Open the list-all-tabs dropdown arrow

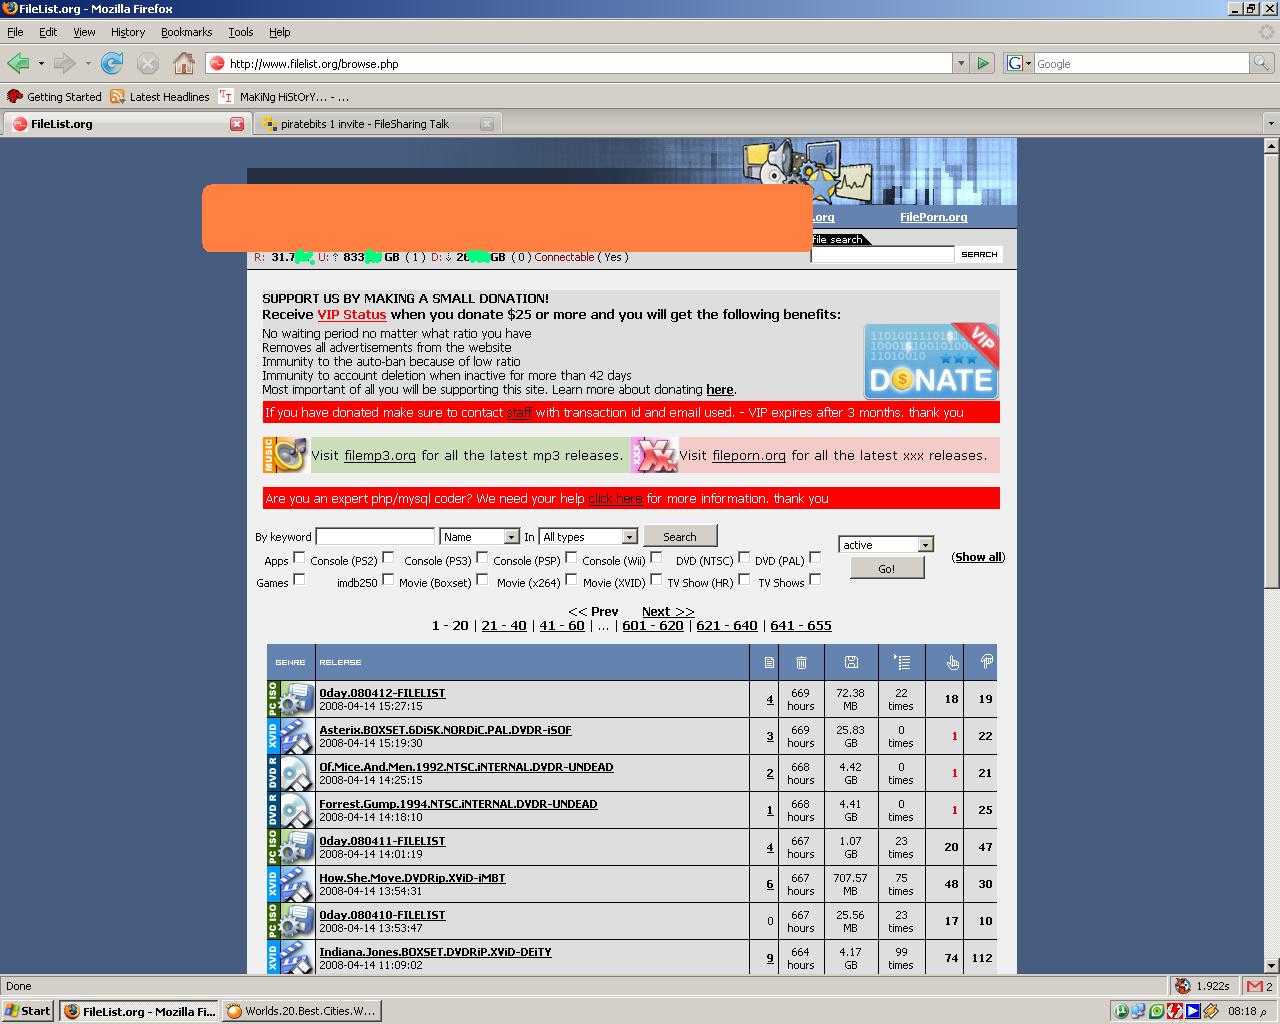click(1271, 124)
